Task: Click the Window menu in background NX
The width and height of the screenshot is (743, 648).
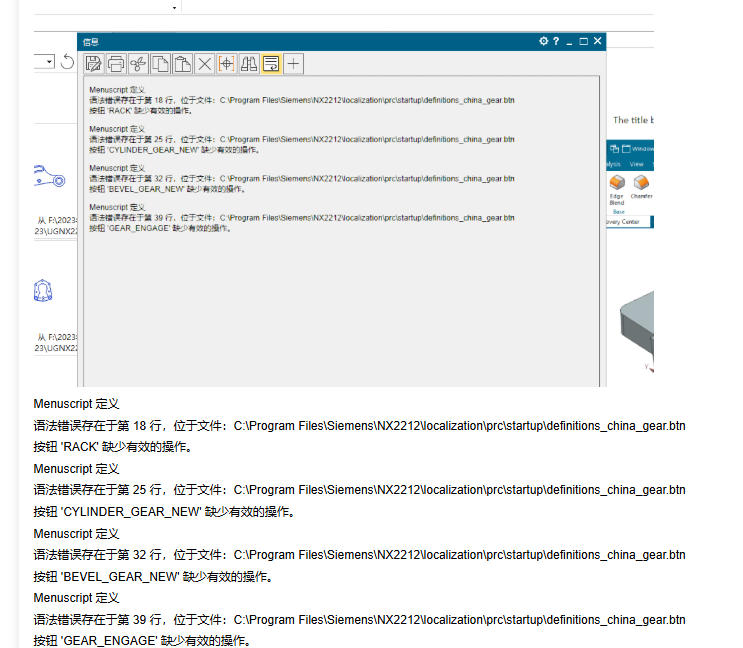Action: point(638,149)
